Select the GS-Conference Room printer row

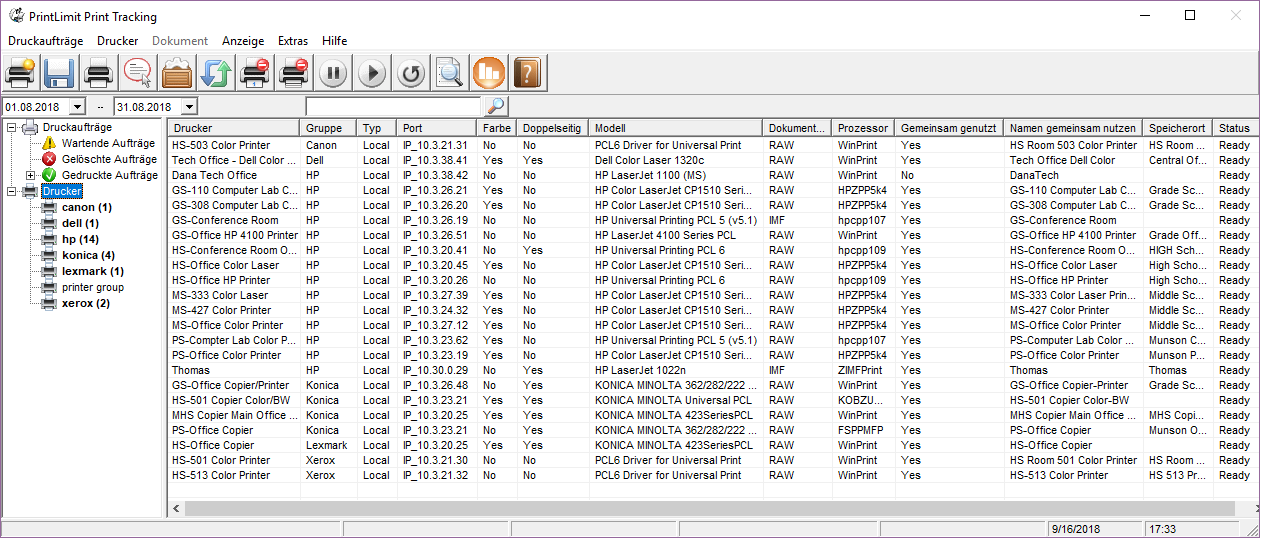tap(712, 220)
